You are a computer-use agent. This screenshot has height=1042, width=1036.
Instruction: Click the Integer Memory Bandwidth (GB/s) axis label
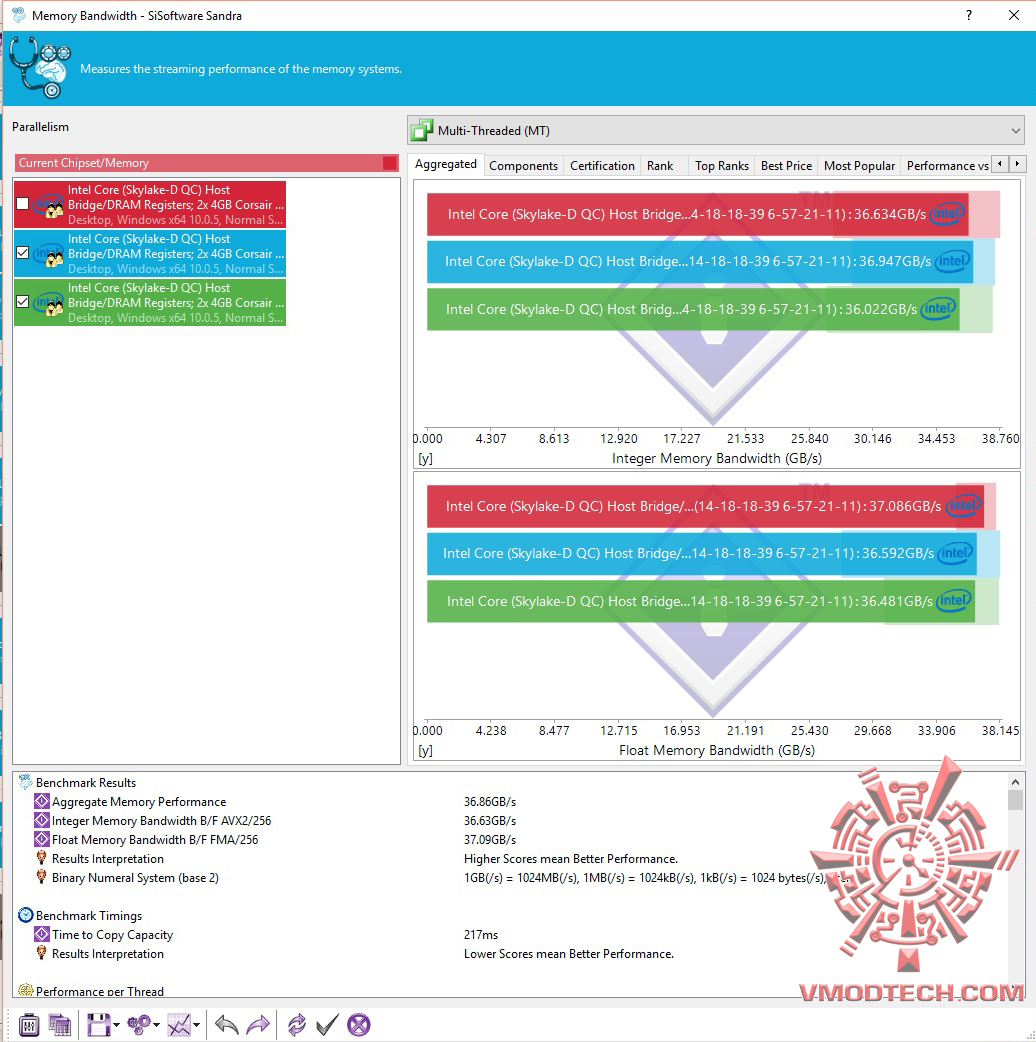tap(716, 458)
